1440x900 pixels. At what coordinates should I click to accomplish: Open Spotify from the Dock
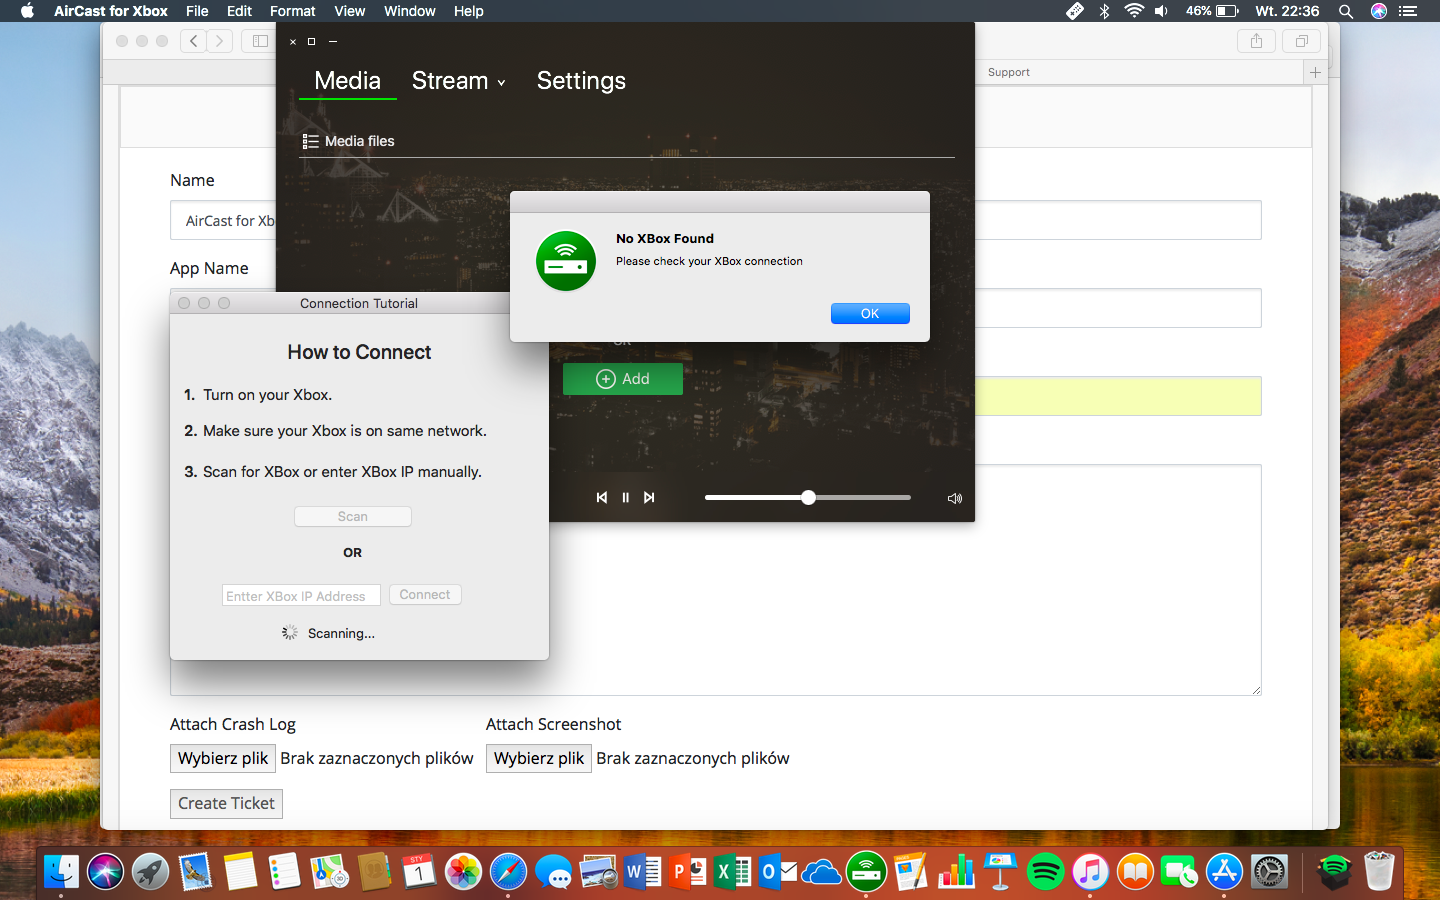pyautogui.click(x=1045, y=872)
